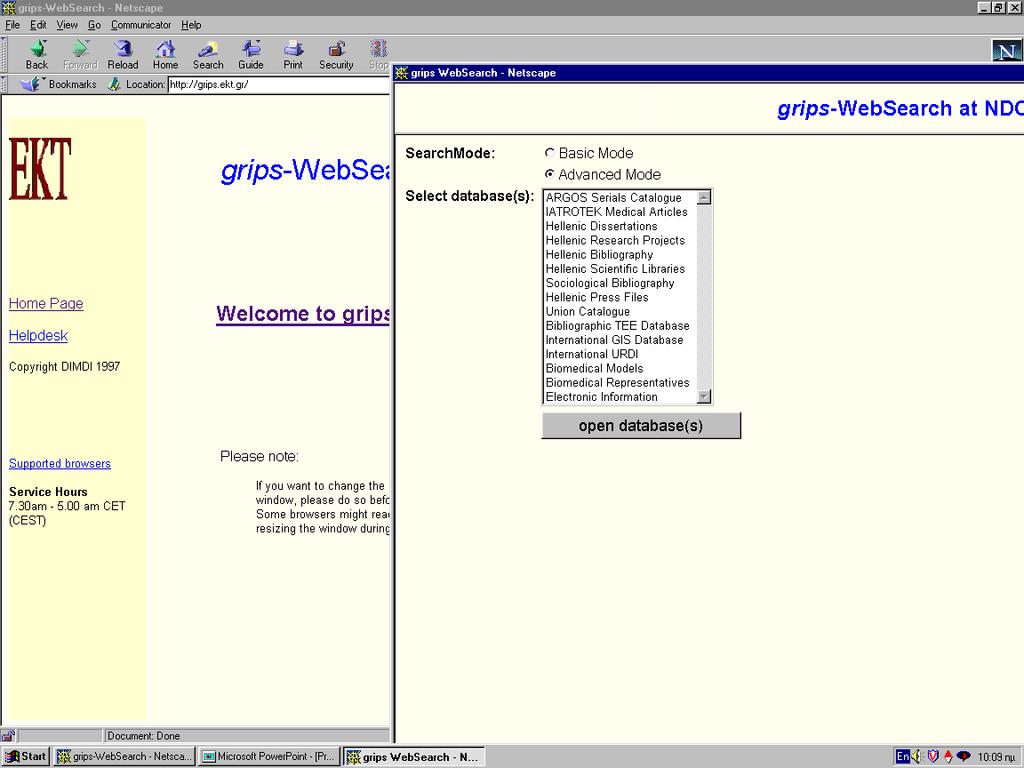1024x768 pixels.
Task: Select International GIS Database in the list
Action: tap(615, 340)
